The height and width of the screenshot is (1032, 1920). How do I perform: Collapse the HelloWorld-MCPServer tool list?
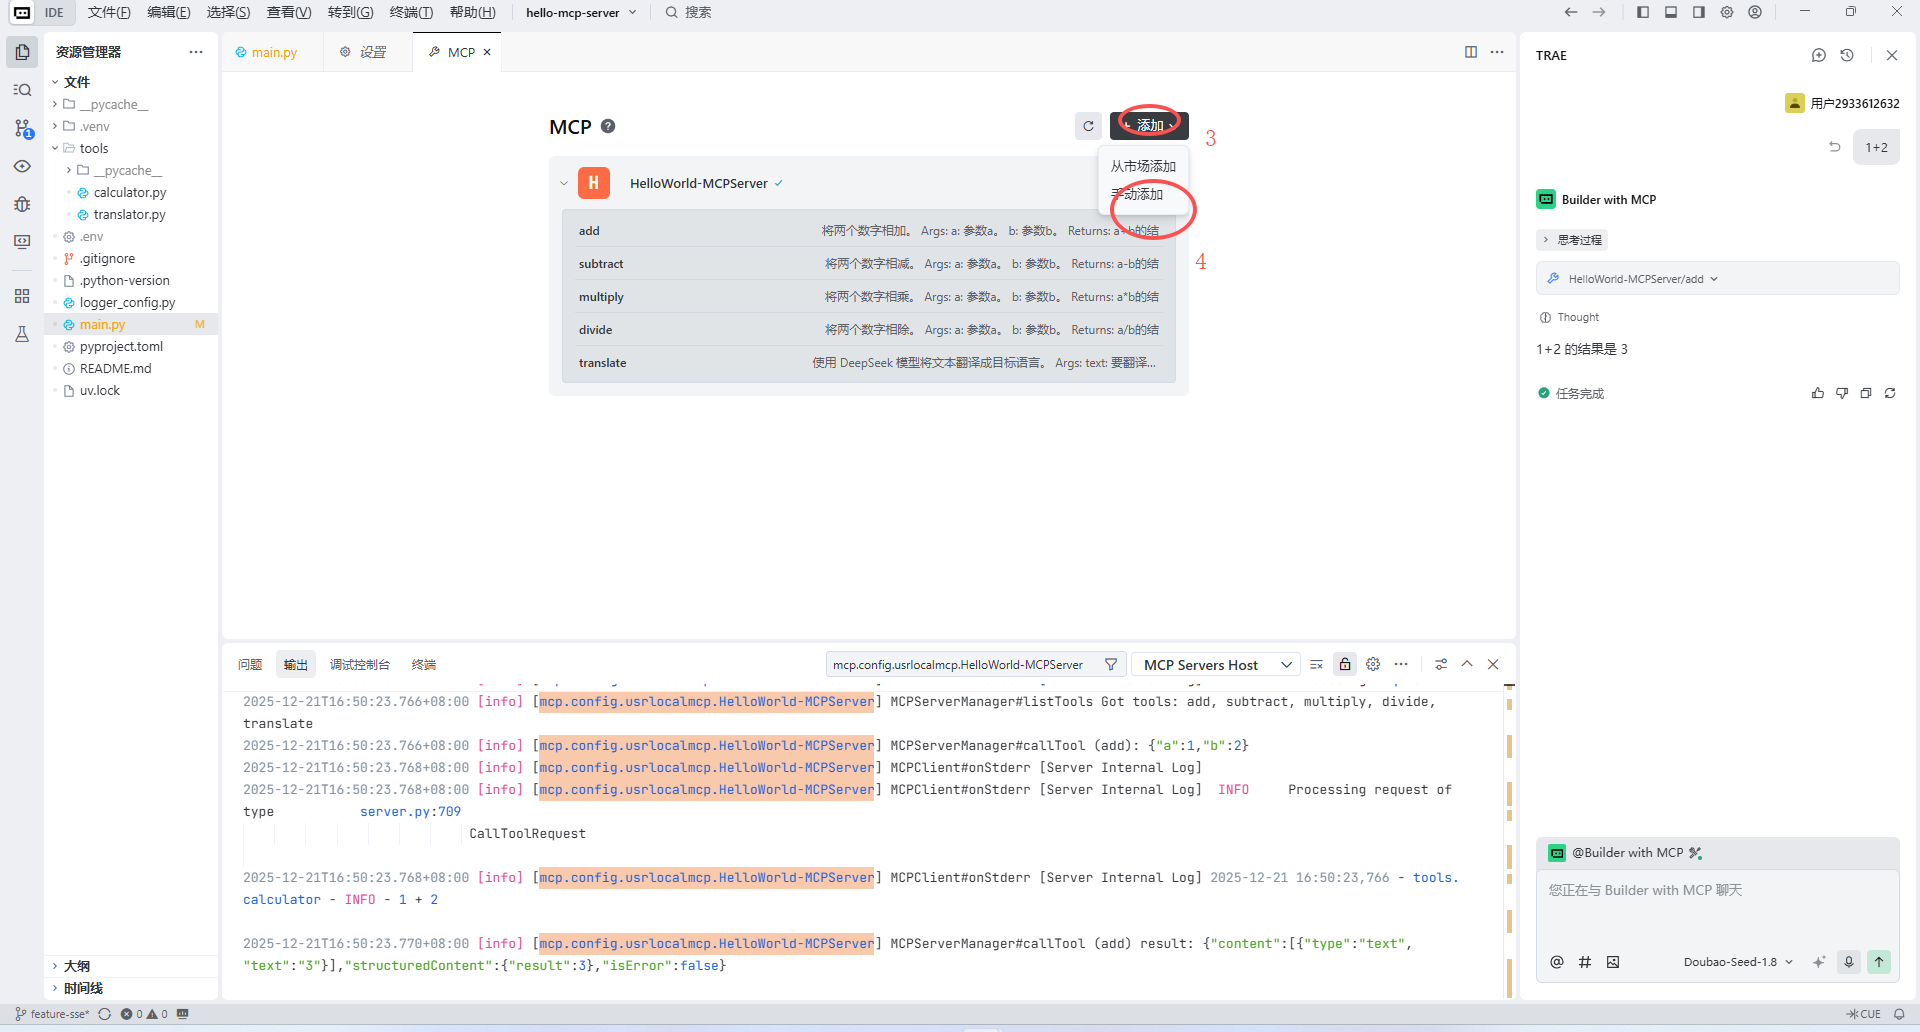[564, 184]
